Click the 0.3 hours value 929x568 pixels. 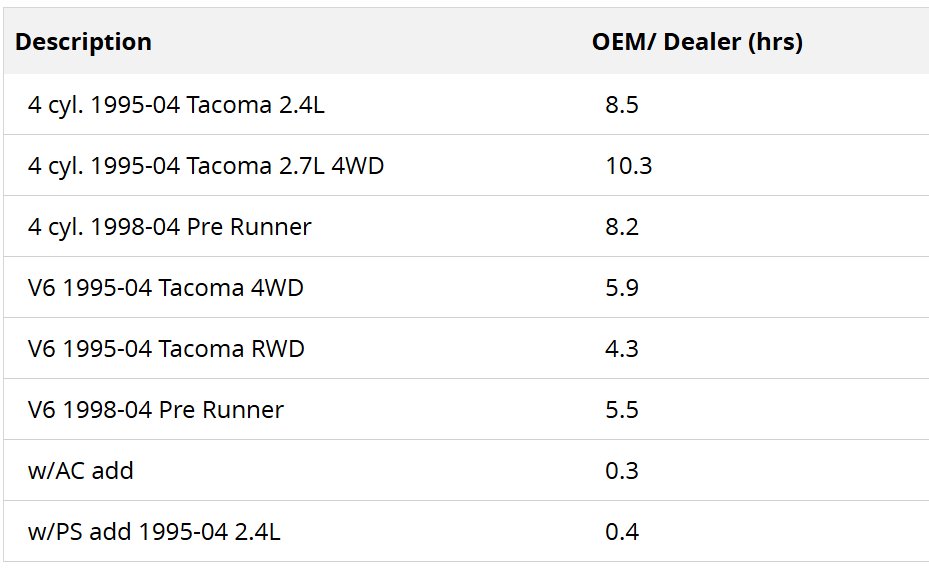(622, 471)
